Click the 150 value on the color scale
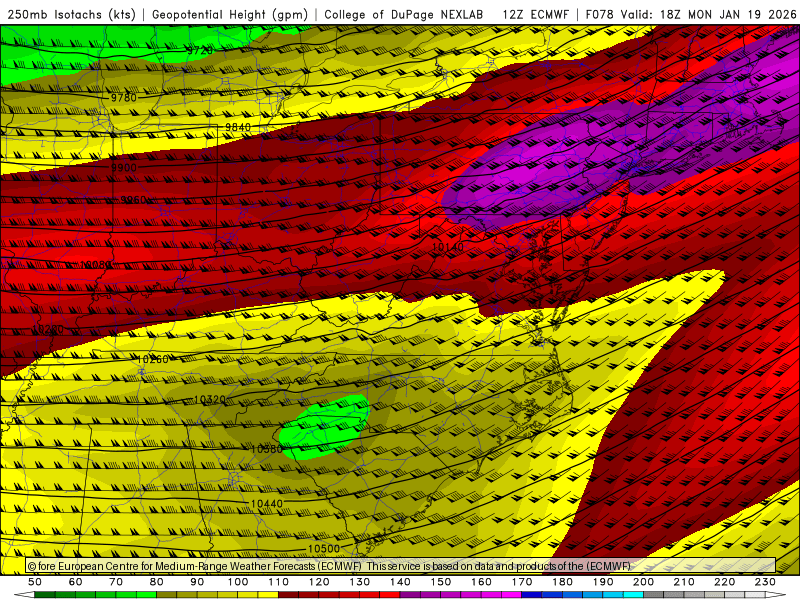The width and height of the screenshot is (800, 600). tap(440, 582)
